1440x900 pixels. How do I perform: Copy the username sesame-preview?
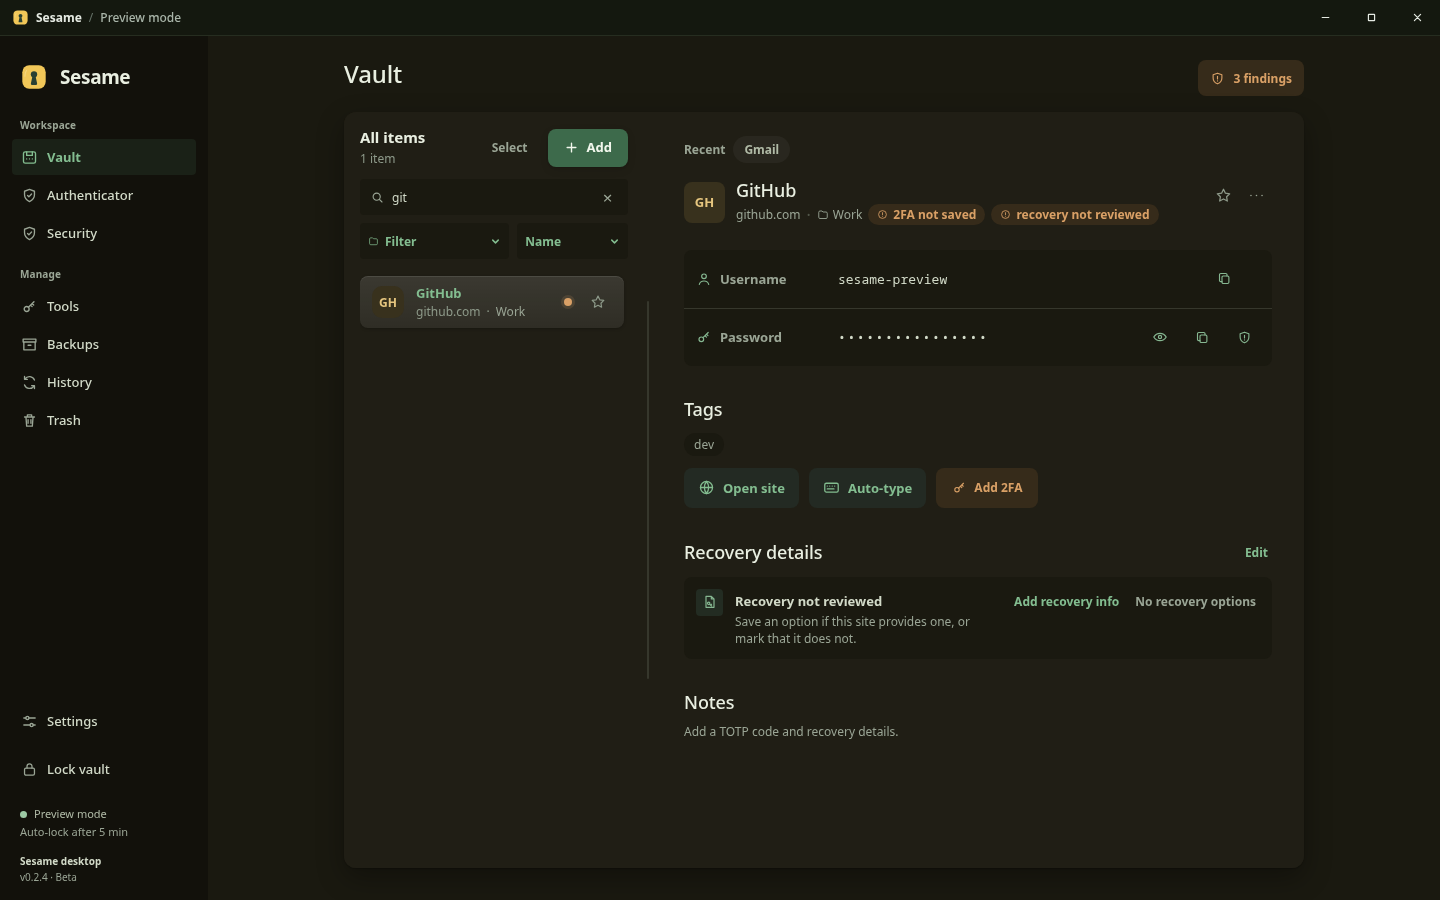coord(1224,279)
